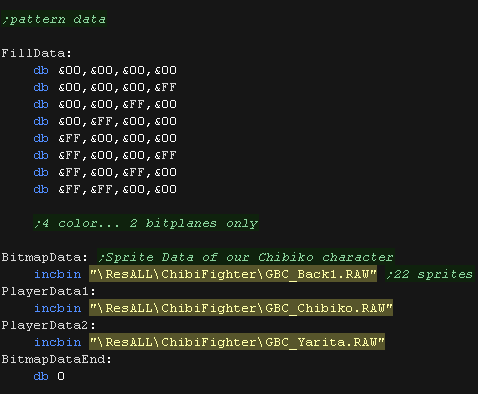Click the GBC_Yarita.RAW file path string
The height and width of the screenshot is (394, 478).
(237, 342)
